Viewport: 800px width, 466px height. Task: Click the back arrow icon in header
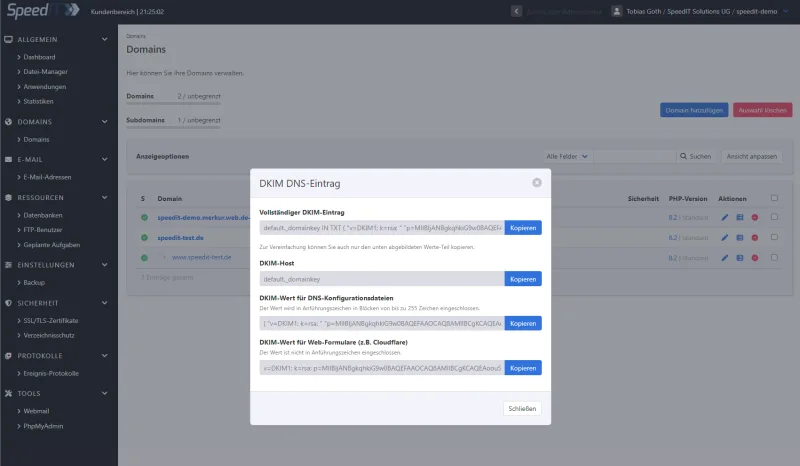(x=516, y=11)
